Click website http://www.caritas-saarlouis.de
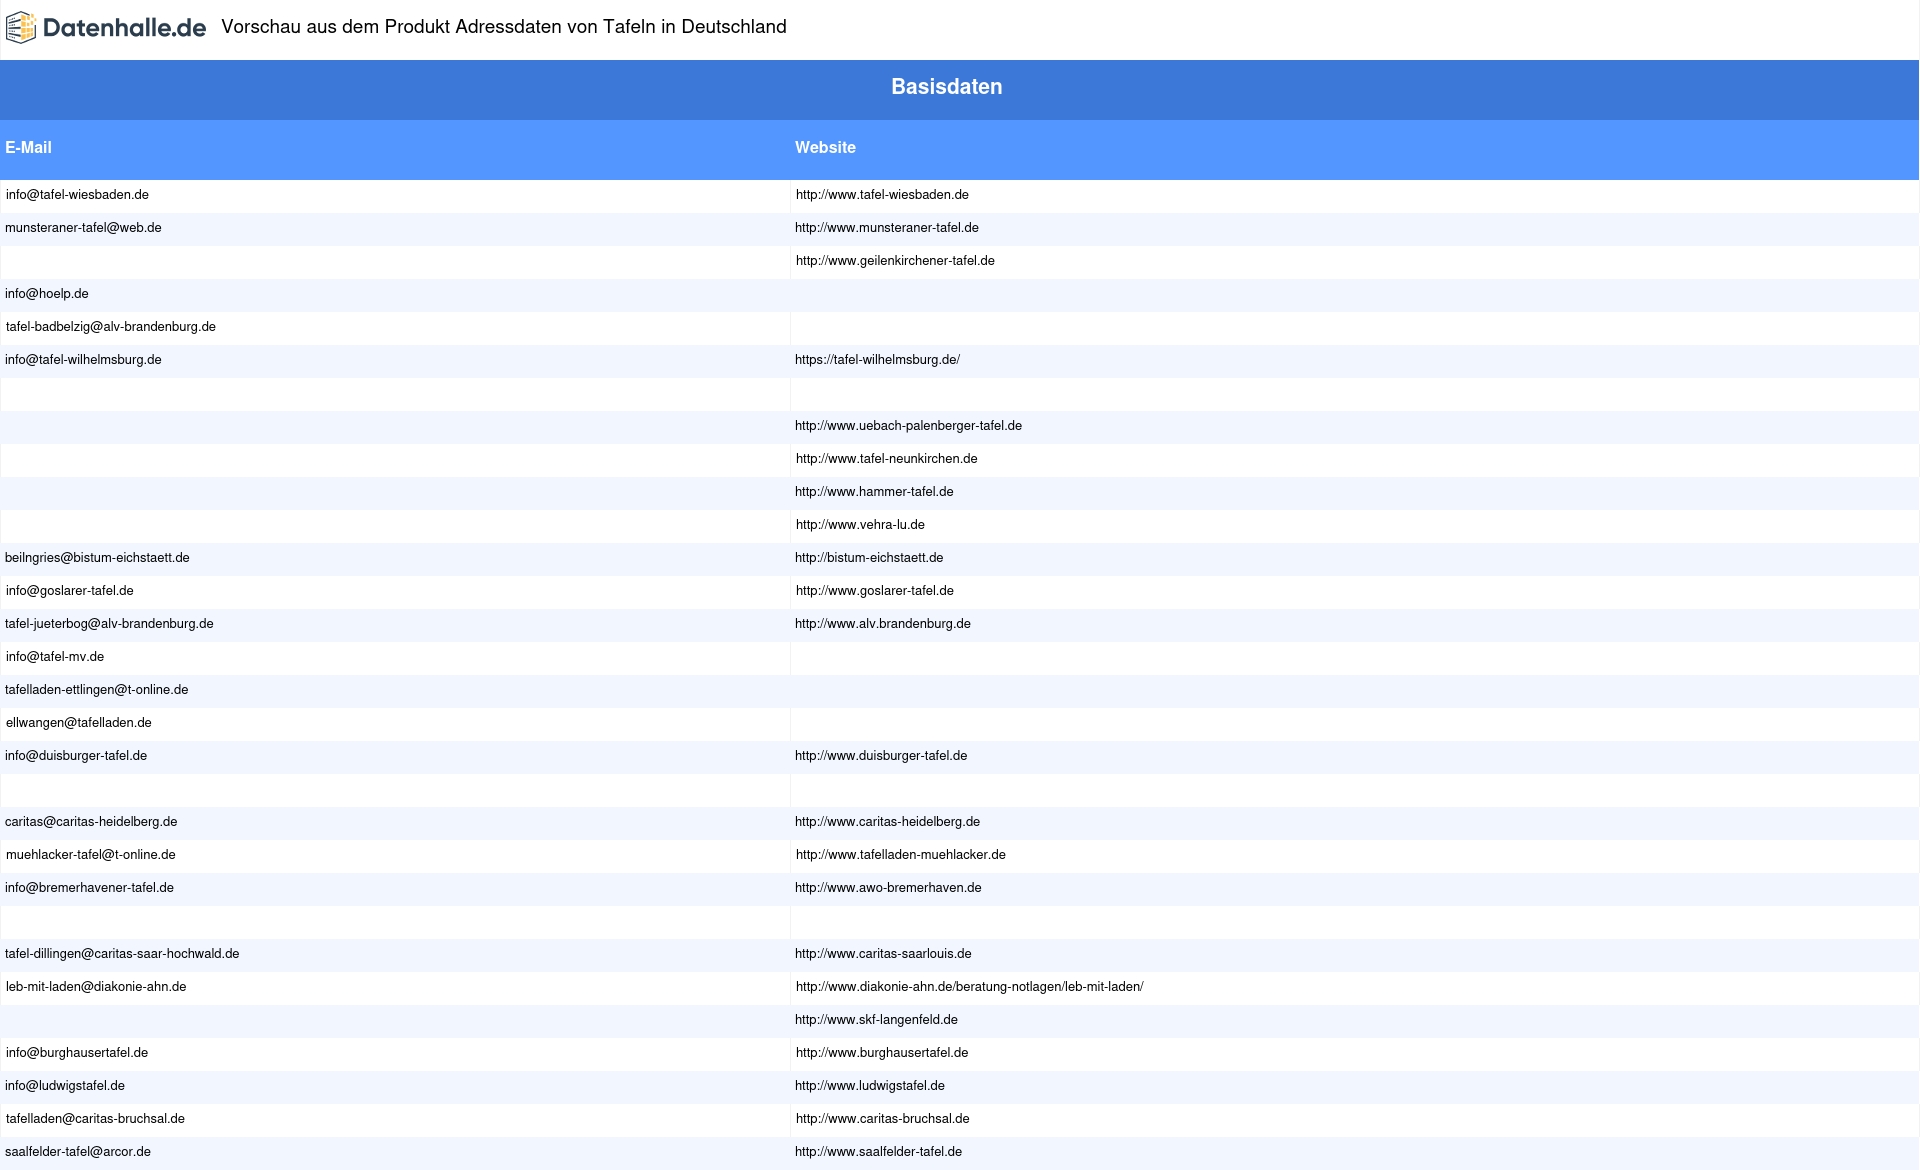This screenshot has height=1170, width=1920. (x=883, y=954)
